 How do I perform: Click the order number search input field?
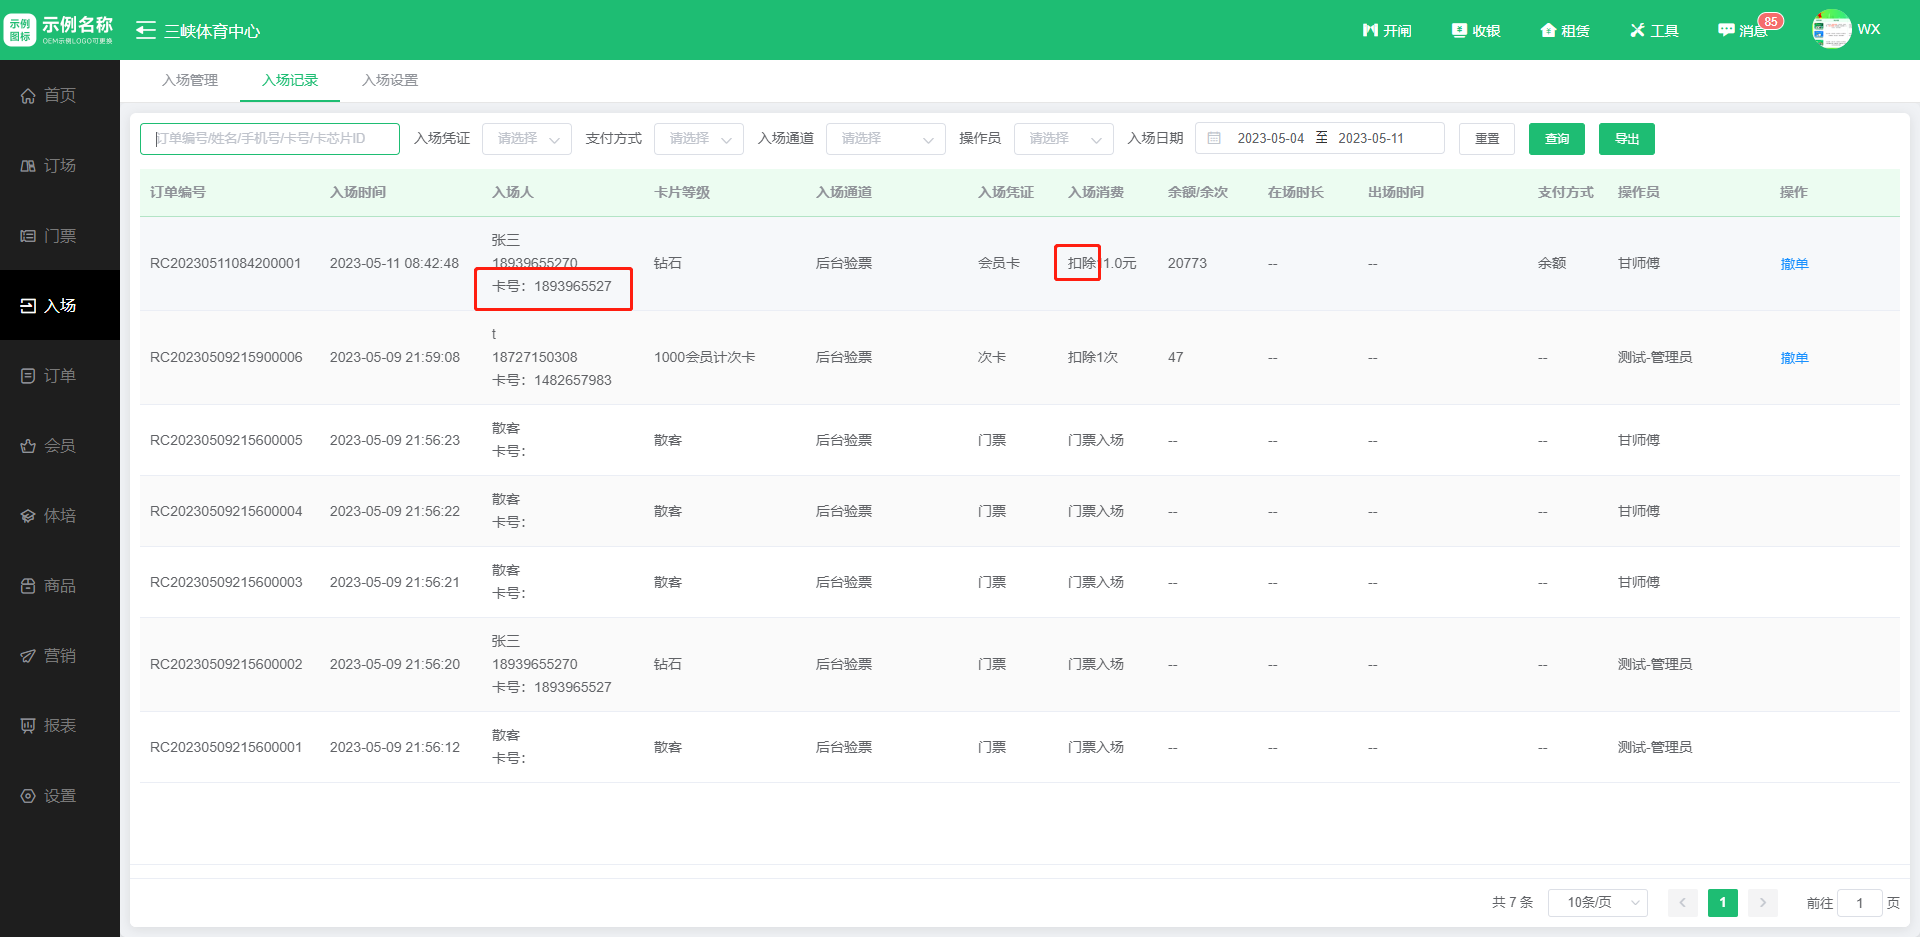click(270, 139)
